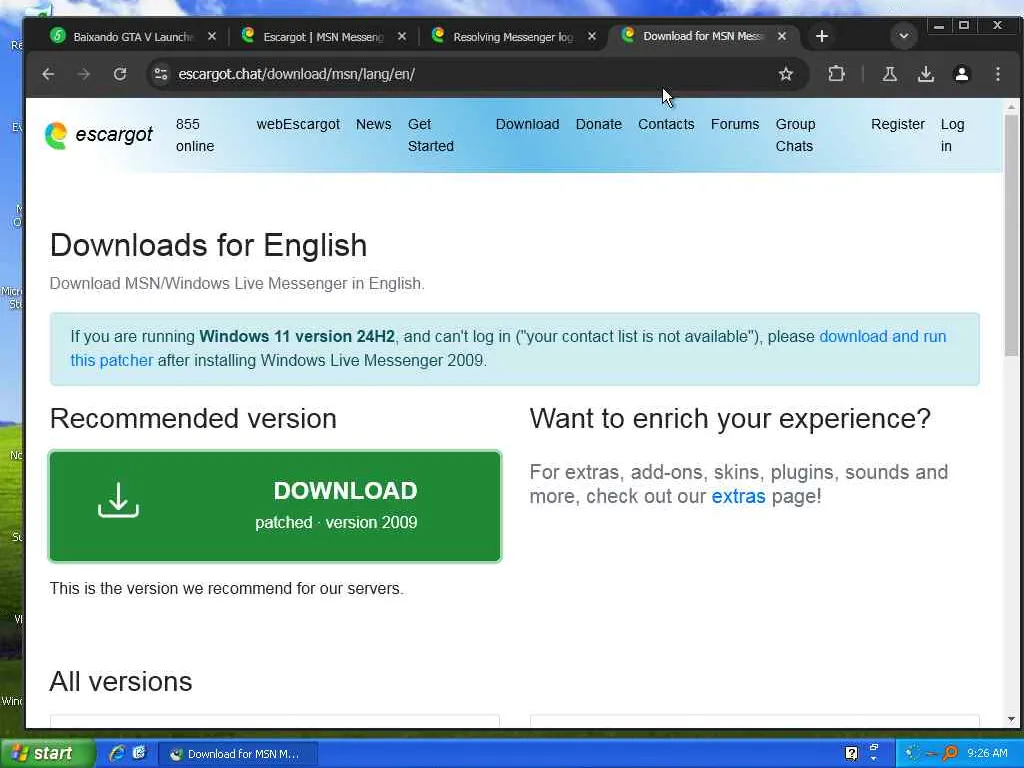Select Download for MSN taskbar button
The height and width of the screenshot is (768, 1024).
point(238,754)
